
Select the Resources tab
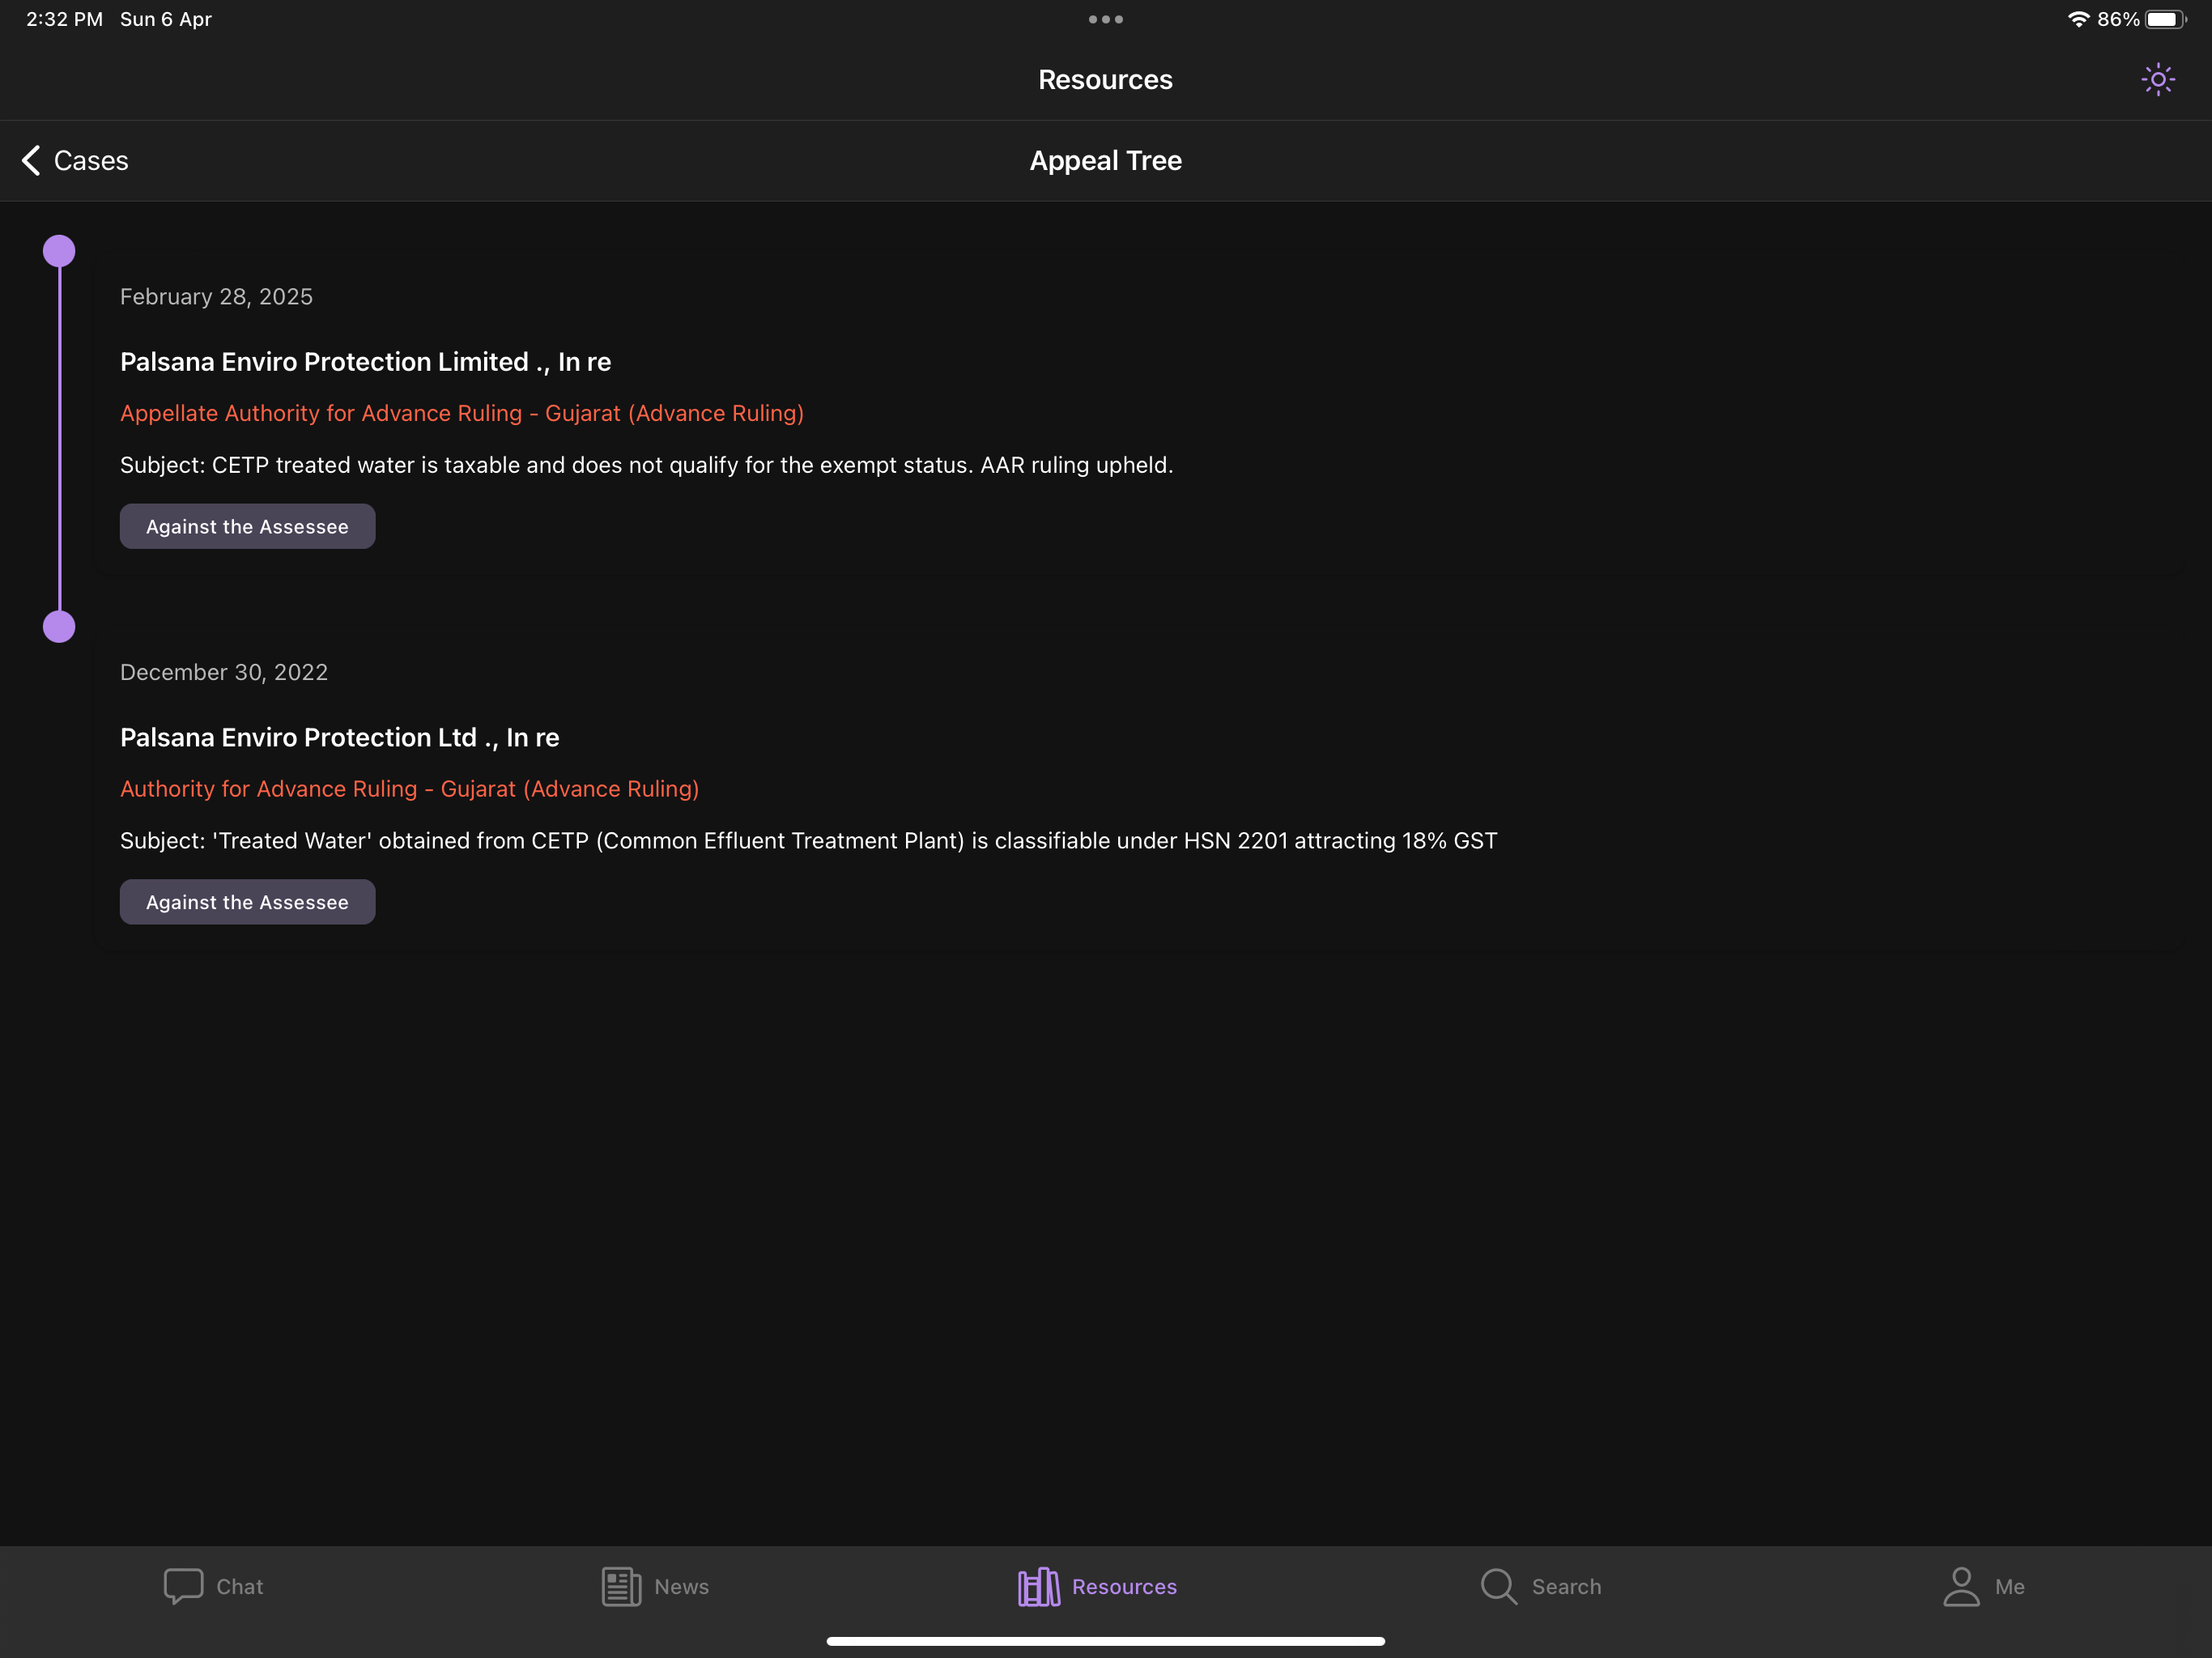(1097, 1586)
